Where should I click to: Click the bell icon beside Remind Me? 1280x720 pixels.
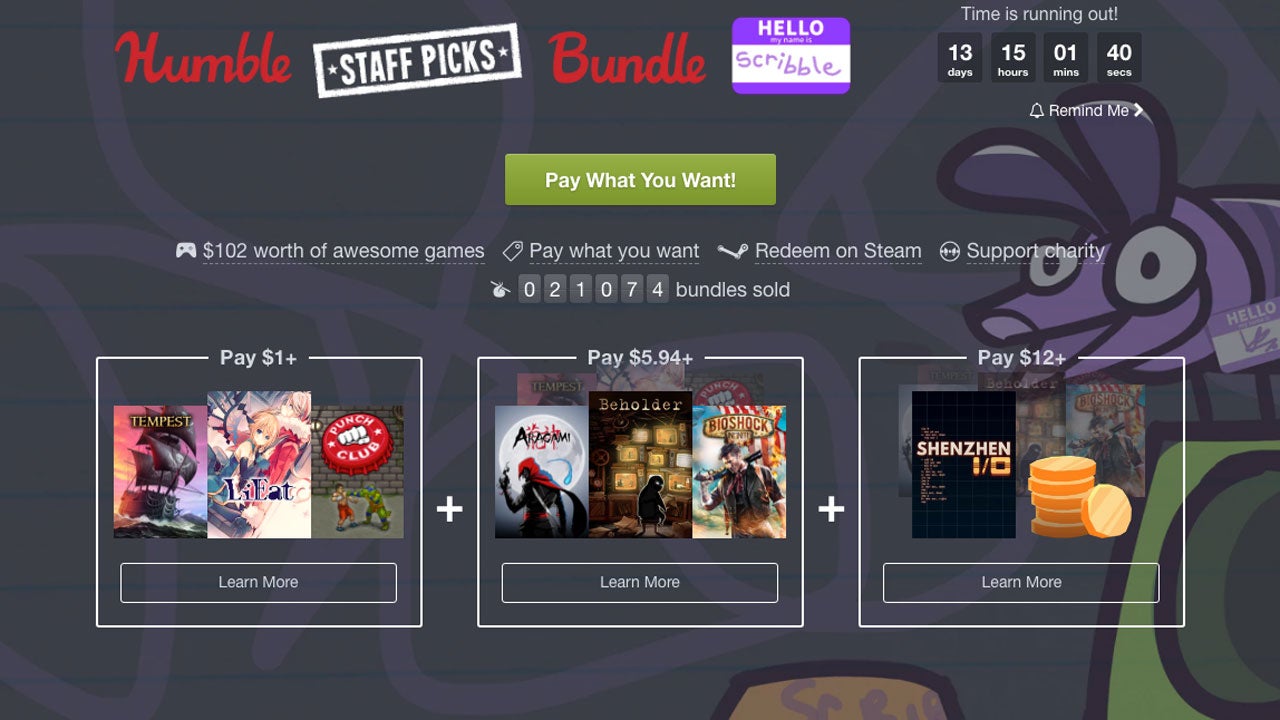tap(1036, 111)
